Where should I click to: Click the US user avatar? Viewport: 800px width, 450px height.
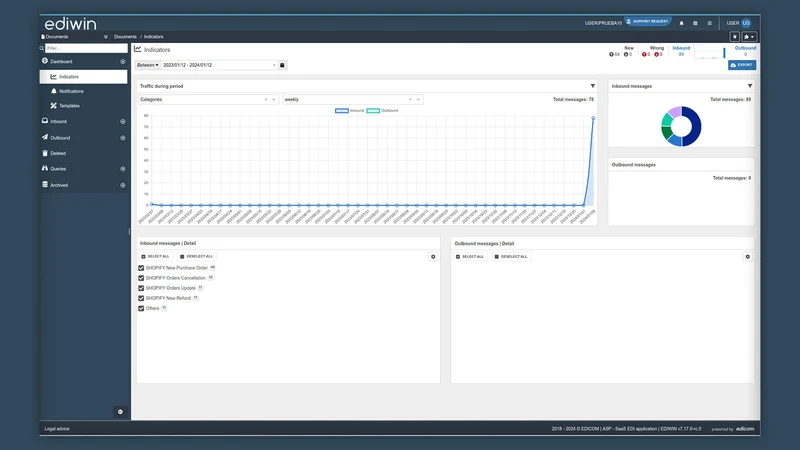tap(746, 23)
